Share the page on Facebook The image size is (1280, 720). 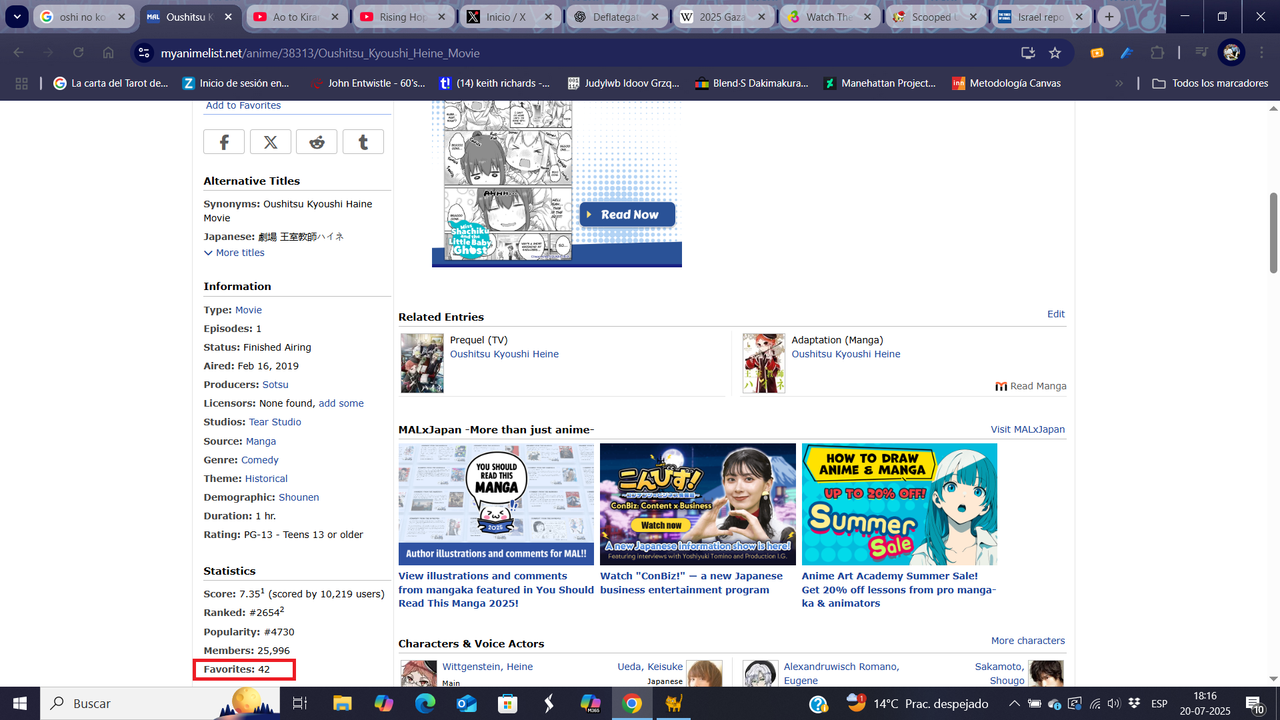[x=223, y=141]
